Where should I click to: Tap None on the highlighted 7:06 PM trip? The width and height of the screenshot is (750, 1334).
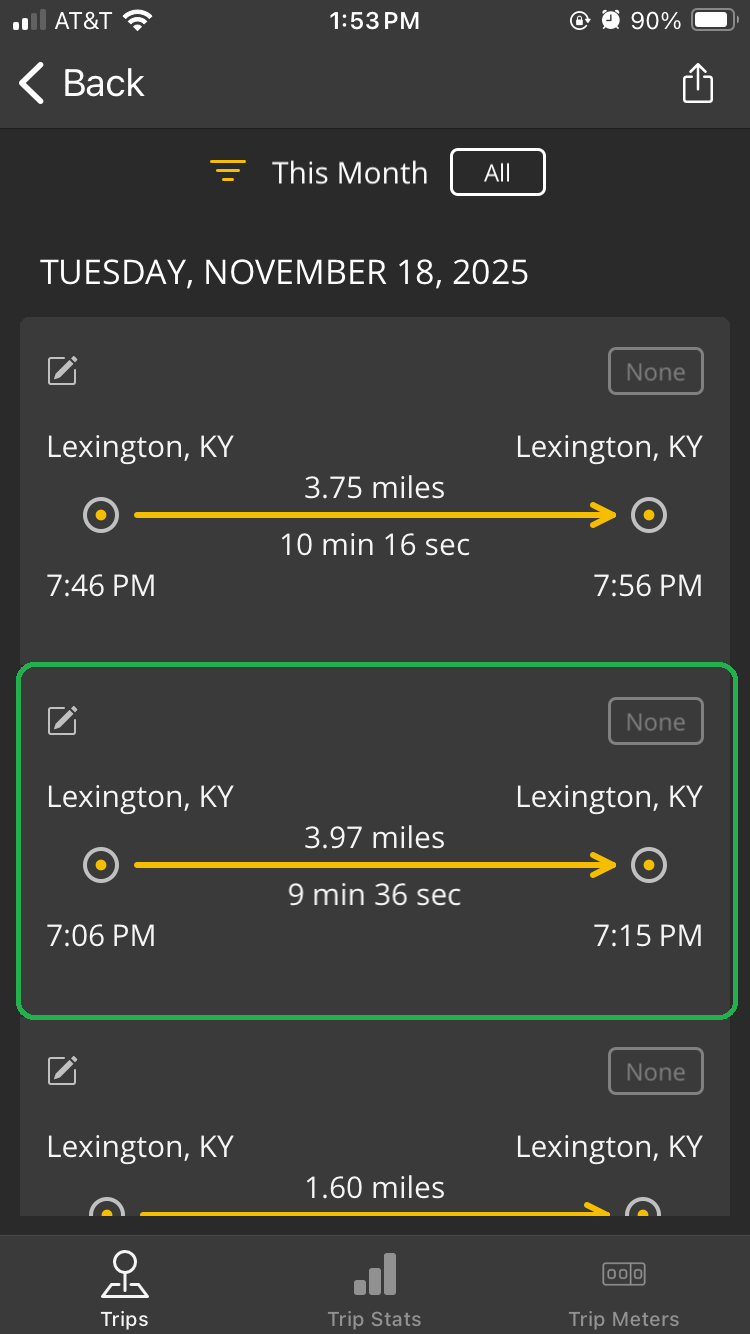pyautogui.click(x=656, y=721)
